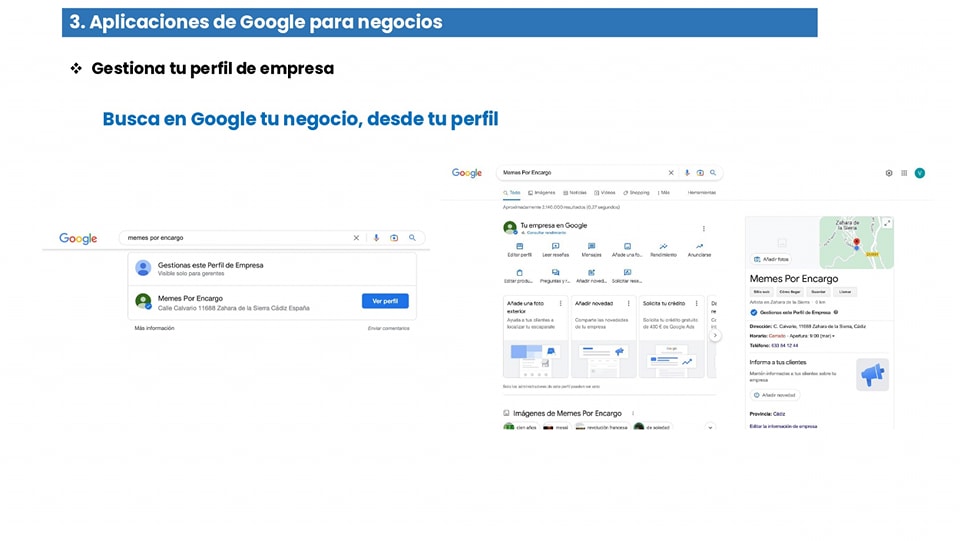Open Google settings gear icon
This screenshot has height=541, width=960.
coord(889,173)
